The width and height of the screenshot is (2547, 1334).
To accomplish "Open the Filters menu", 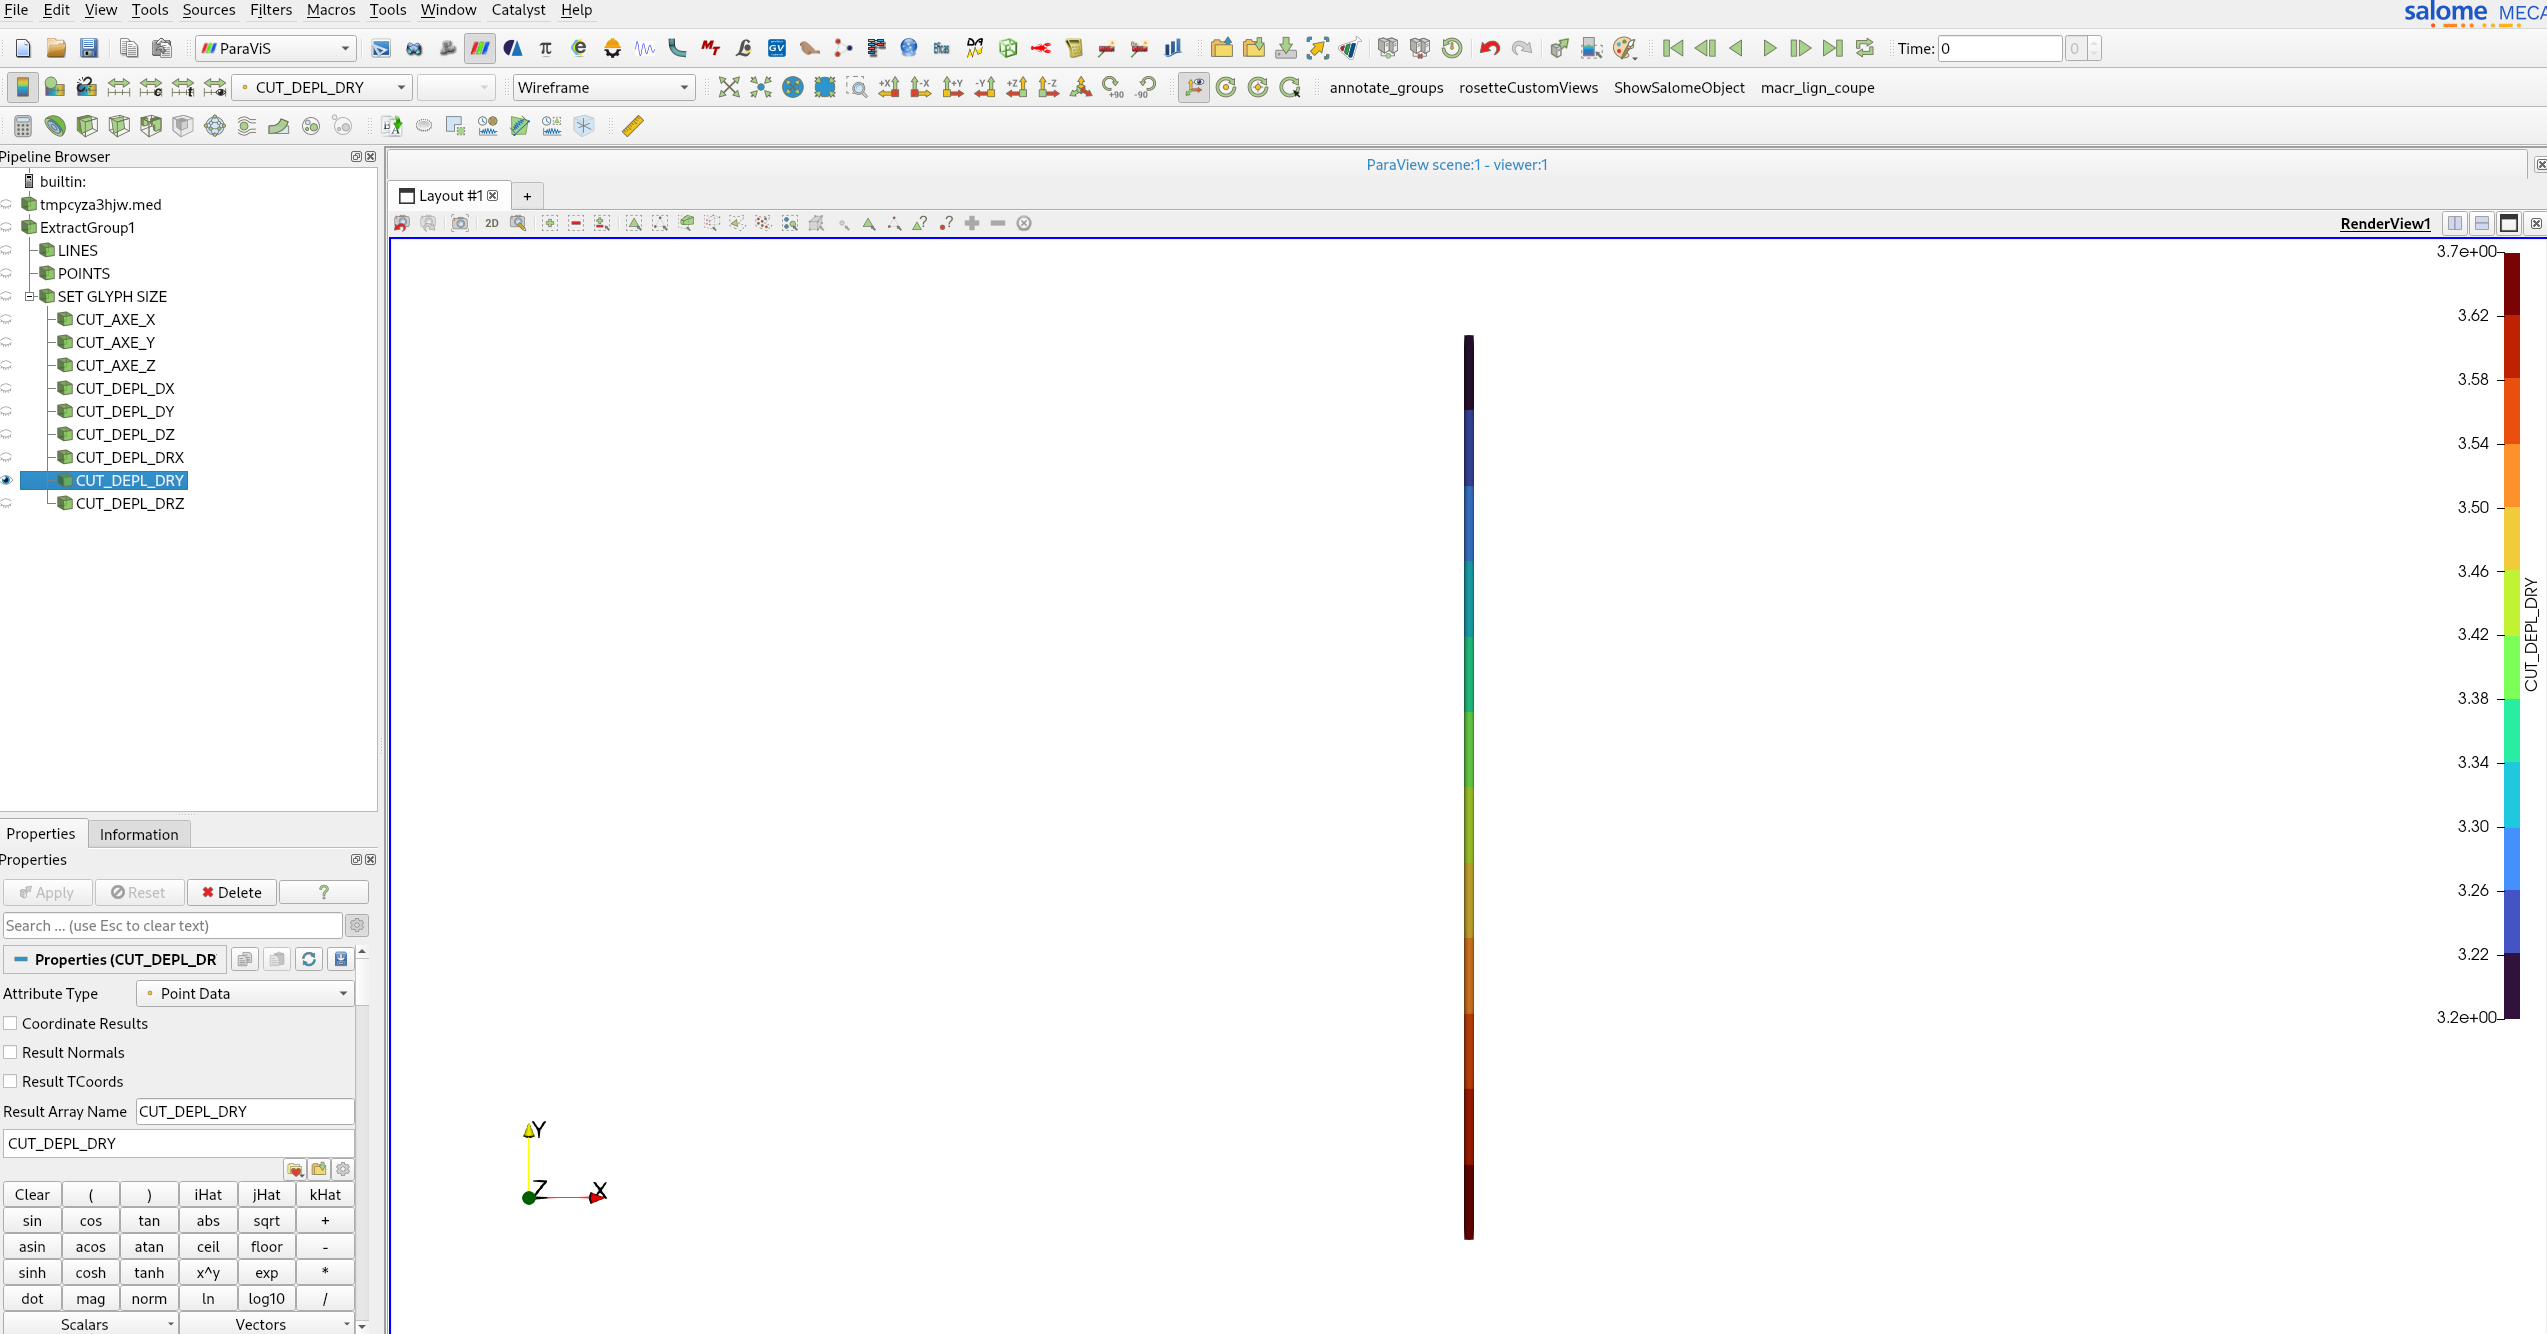I will [271, 10].
